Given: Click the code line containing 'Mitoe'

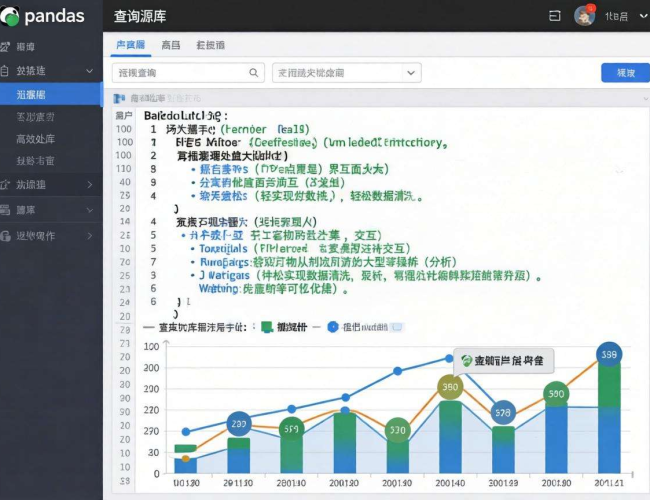Looking at the screenshot, I should click(311, 143).
